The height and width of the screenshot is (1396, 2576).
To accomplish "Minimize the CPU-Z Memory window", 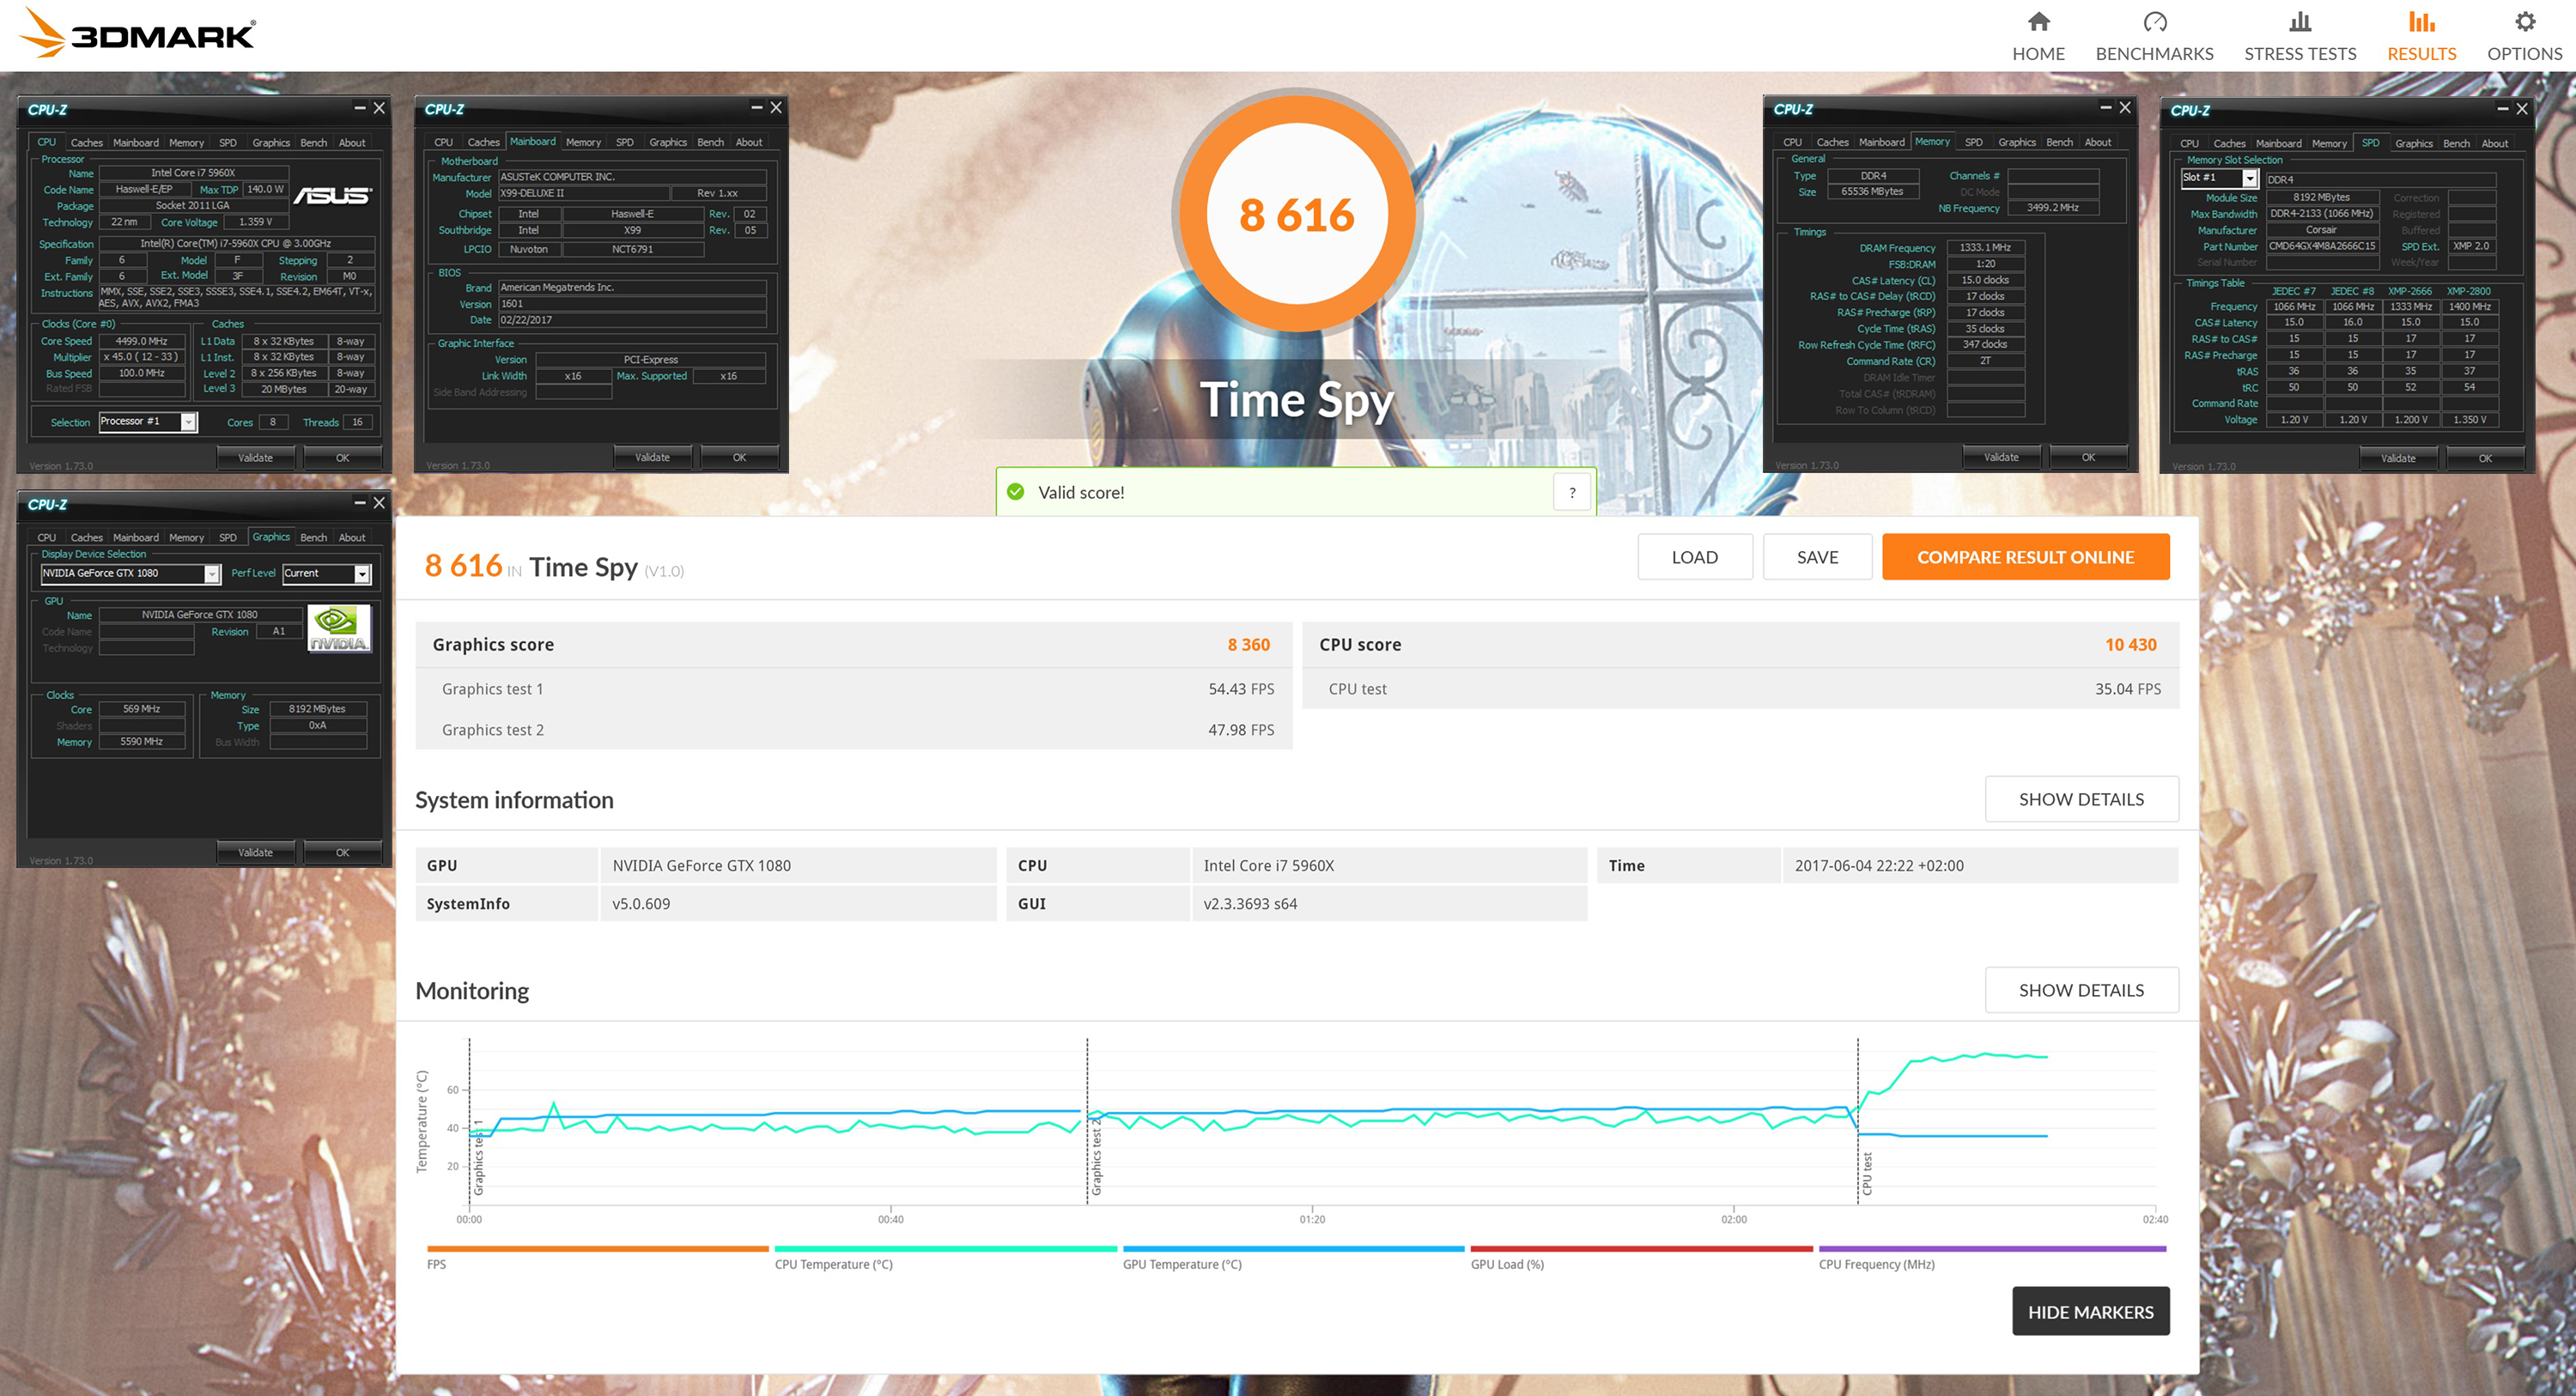I will tap(2105, 107).
